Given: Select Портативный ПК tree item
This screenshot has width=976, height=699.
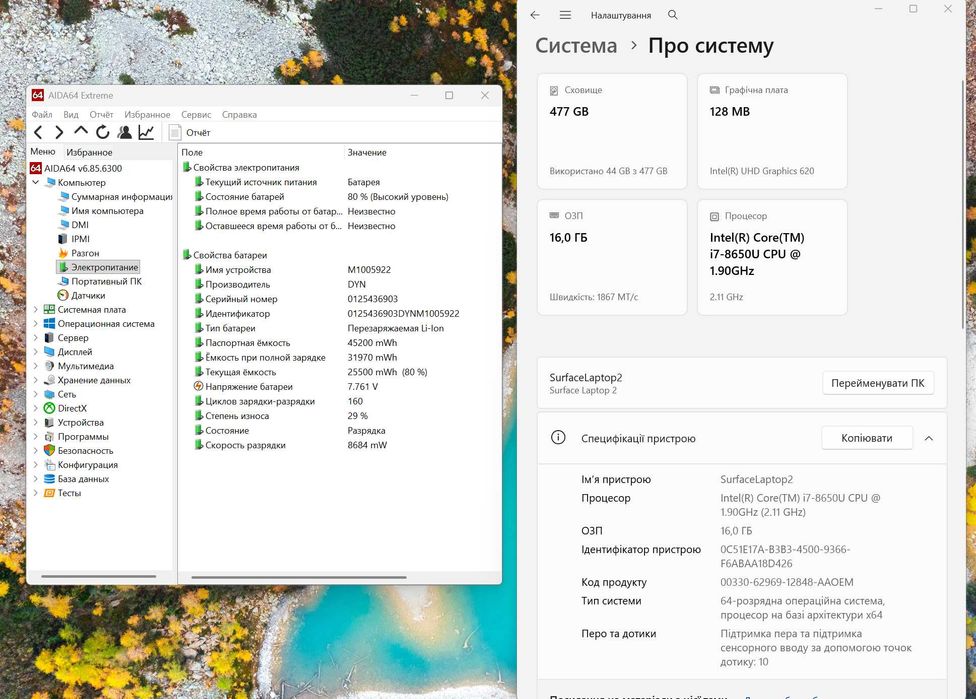Looking at the screenshot, I should click(100, 281).
